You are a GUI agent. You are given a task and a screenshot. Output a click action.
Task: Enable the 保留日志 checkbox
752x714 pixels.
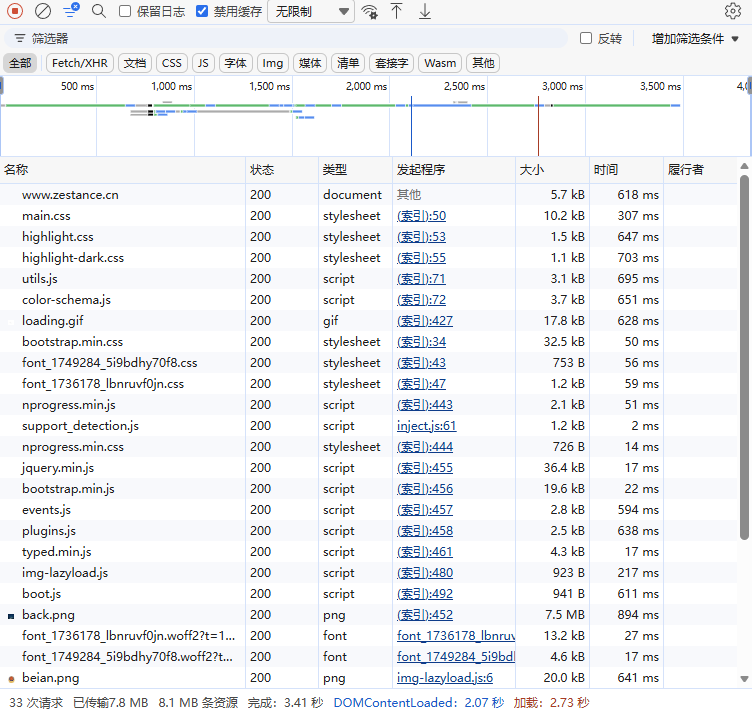click(x=125, y=12)
